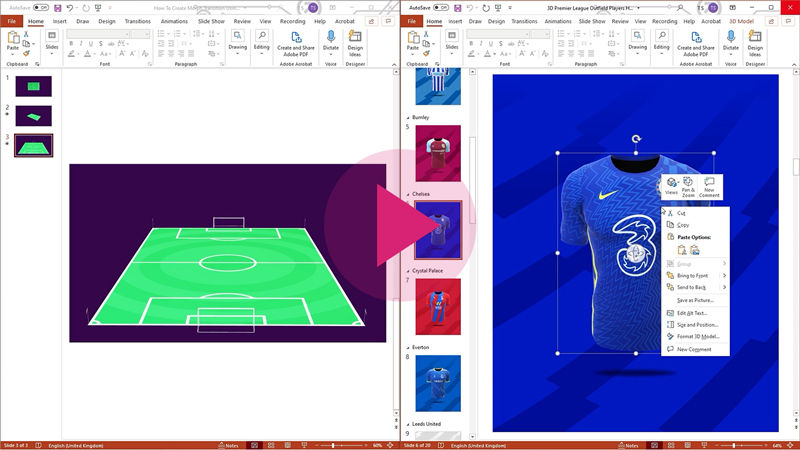Click the rotation handle above the shirt model
The width and height of the screenshot is (800, 450).
[636, 140]
